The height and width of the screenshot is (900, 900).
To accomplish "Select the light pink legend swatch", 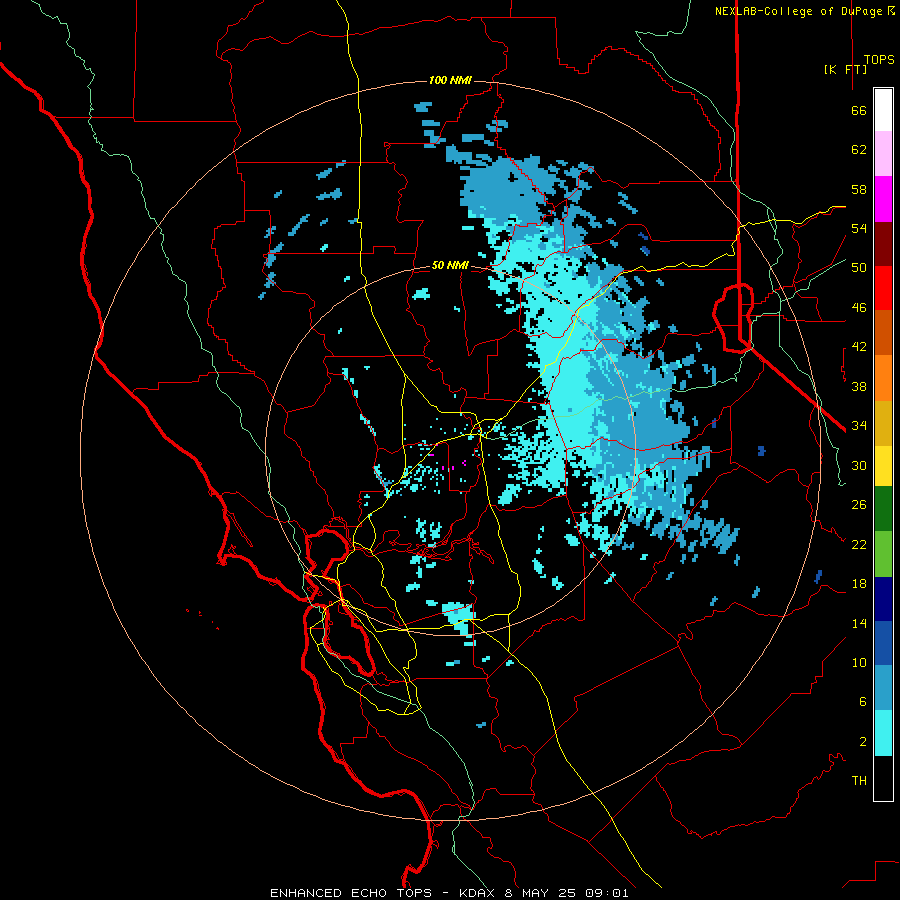I will click(x=883, y=154).
